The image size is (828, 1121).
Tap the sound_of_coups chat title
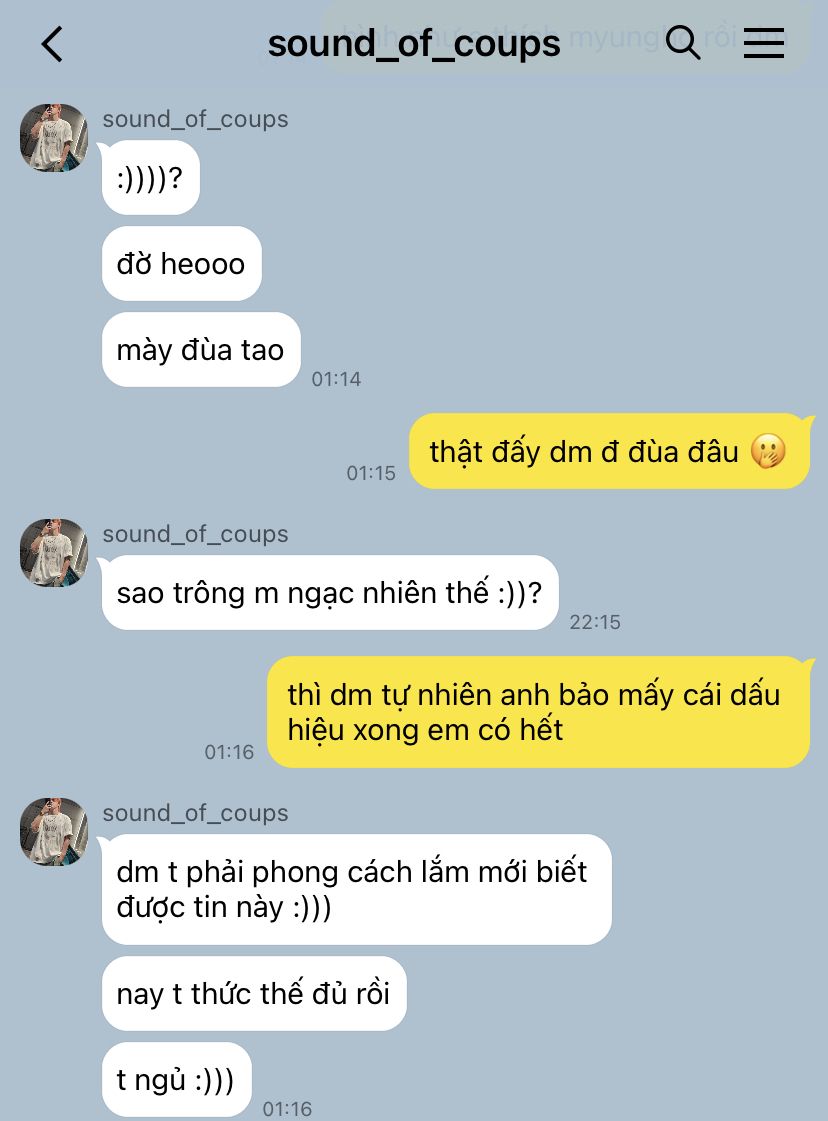[414, 44]
